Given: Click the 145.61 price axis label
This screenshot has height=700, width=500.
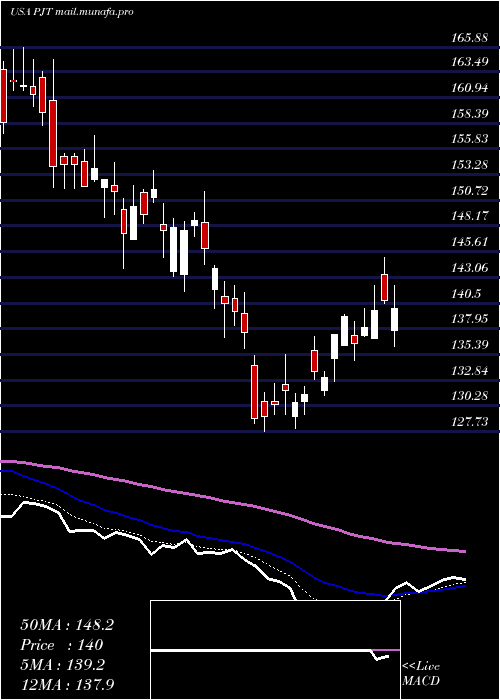Looking at the screenshot, I should tap(469, 242).
